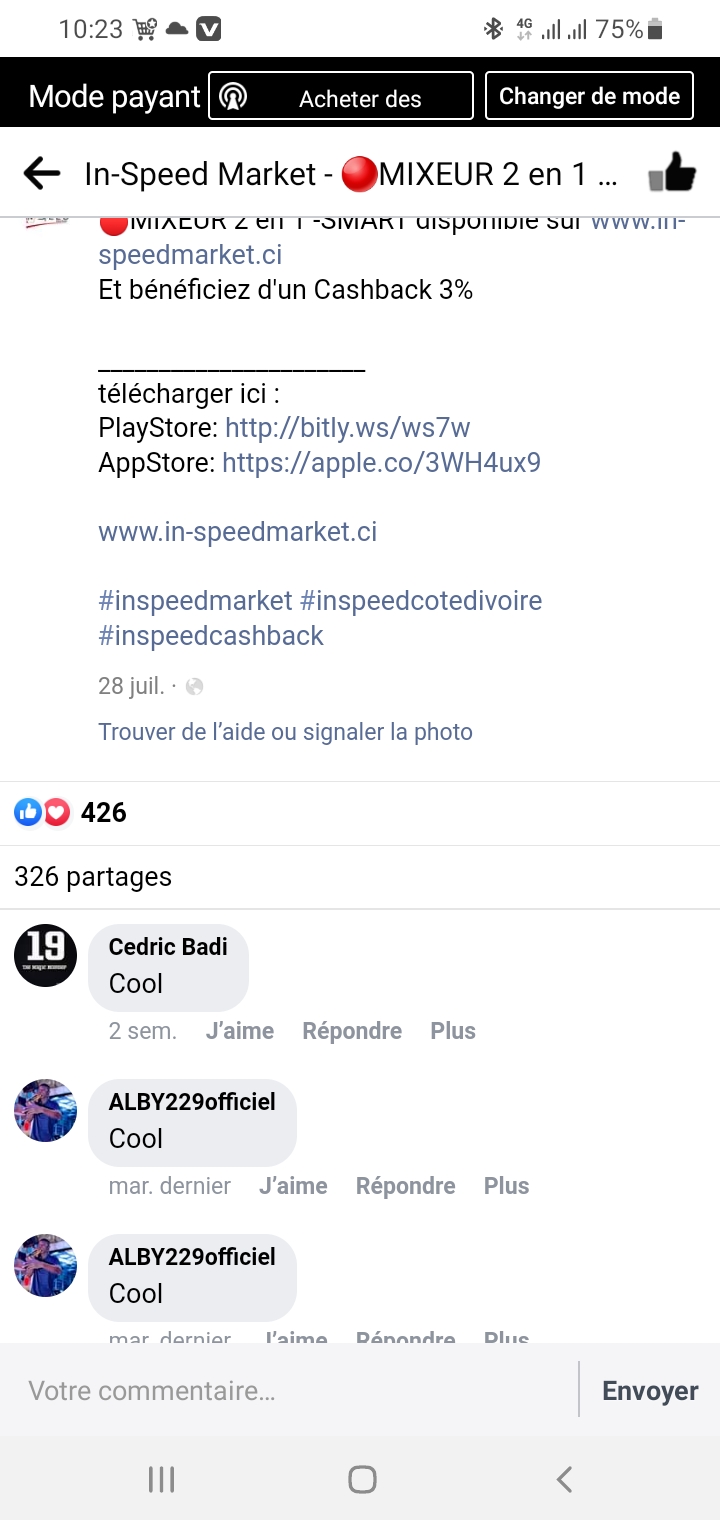
Task: Click 'Acheter des' button
Action: pos(341,96)
